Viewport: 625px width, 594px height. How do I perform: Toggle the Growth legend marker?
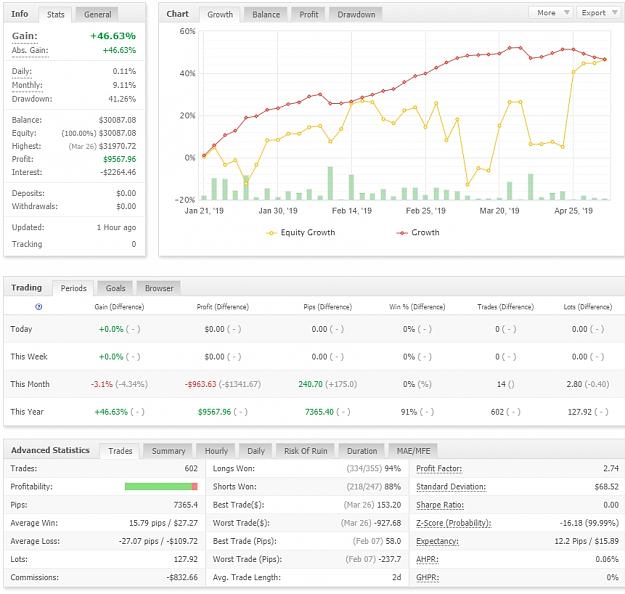[402, 233]
